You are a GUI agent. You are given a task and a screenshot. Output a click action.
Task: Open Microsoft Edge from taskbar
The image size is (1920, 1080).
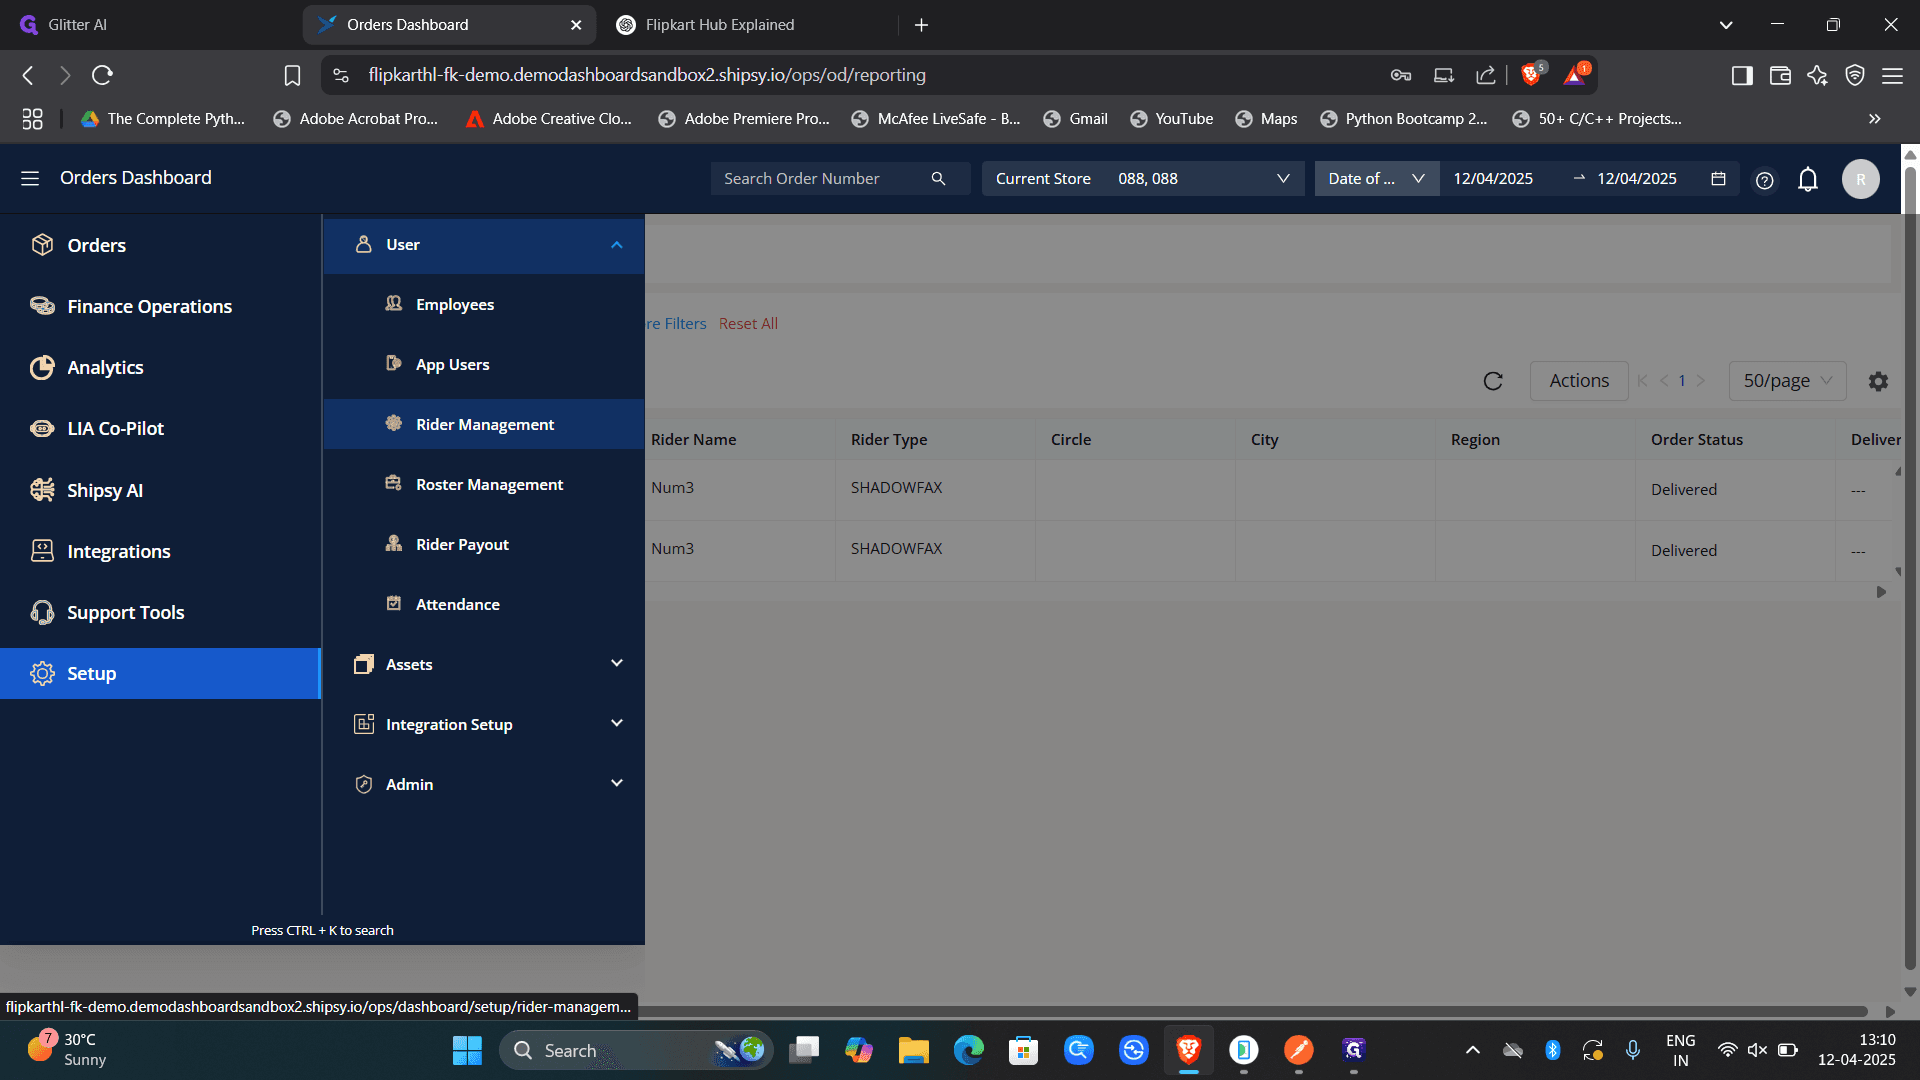pos(968,1050)
